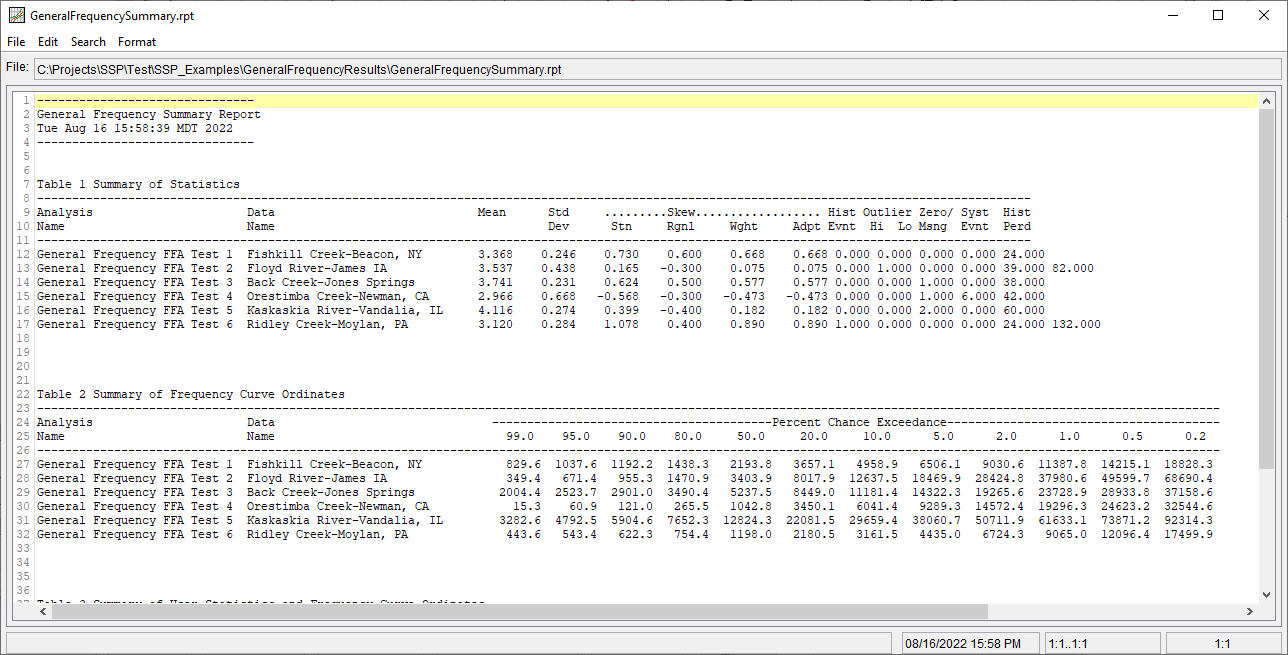Click mean value 4.116
This screenshot has height=655, width=1288.
495,310
